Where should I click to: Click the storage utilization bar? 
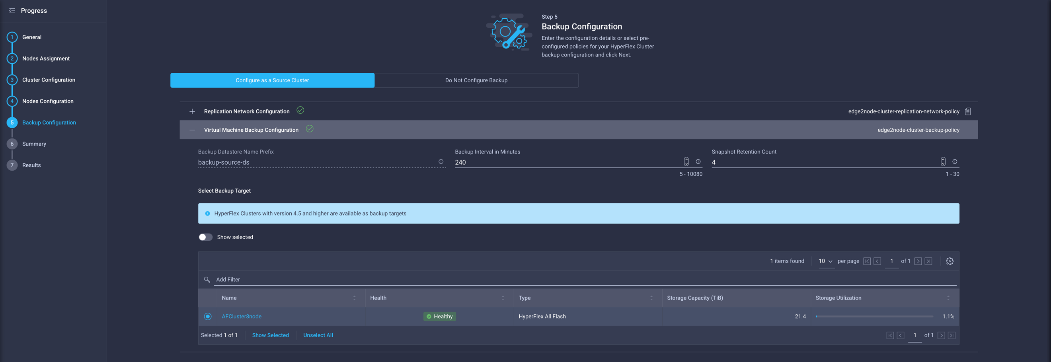pos(874,316)
